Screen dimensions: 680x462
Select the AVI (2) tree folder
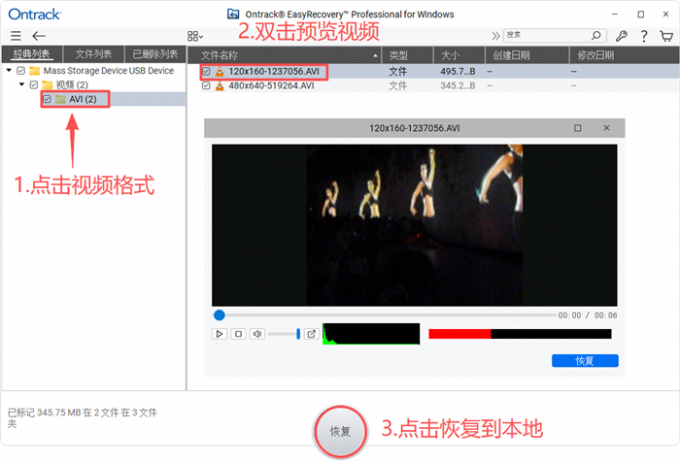coord(82,99)
